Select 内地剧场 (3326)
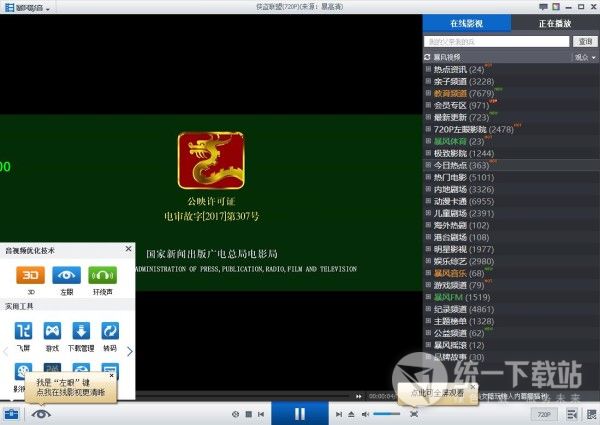The height and width of the screenshot is (425, 600). [464, 189]
